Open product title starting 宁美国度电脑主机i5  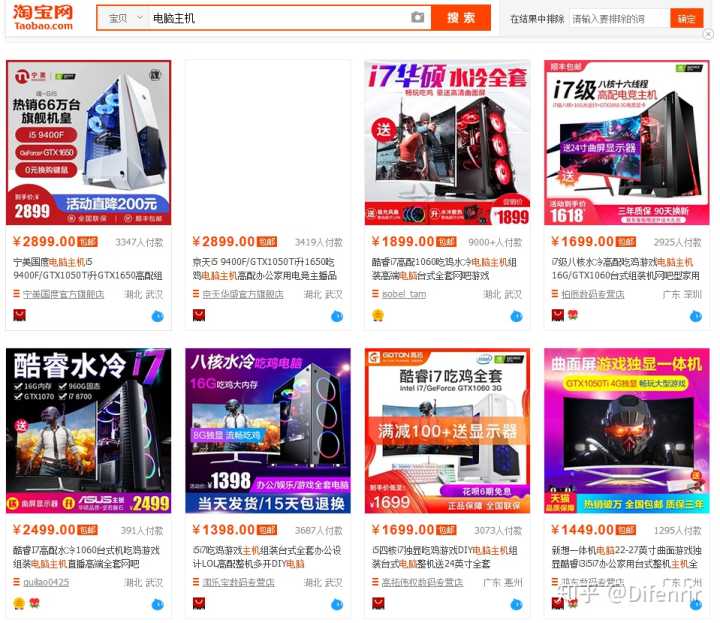(x=87, y=269)
